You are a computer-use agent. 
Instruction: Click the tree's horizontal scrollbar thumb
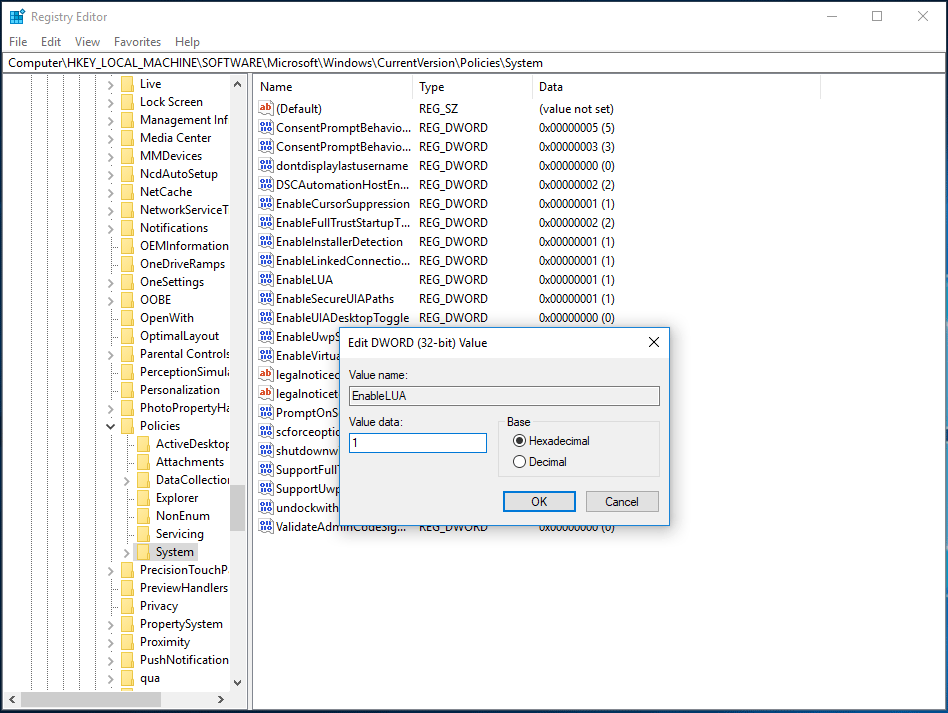(x=91, y=699)
